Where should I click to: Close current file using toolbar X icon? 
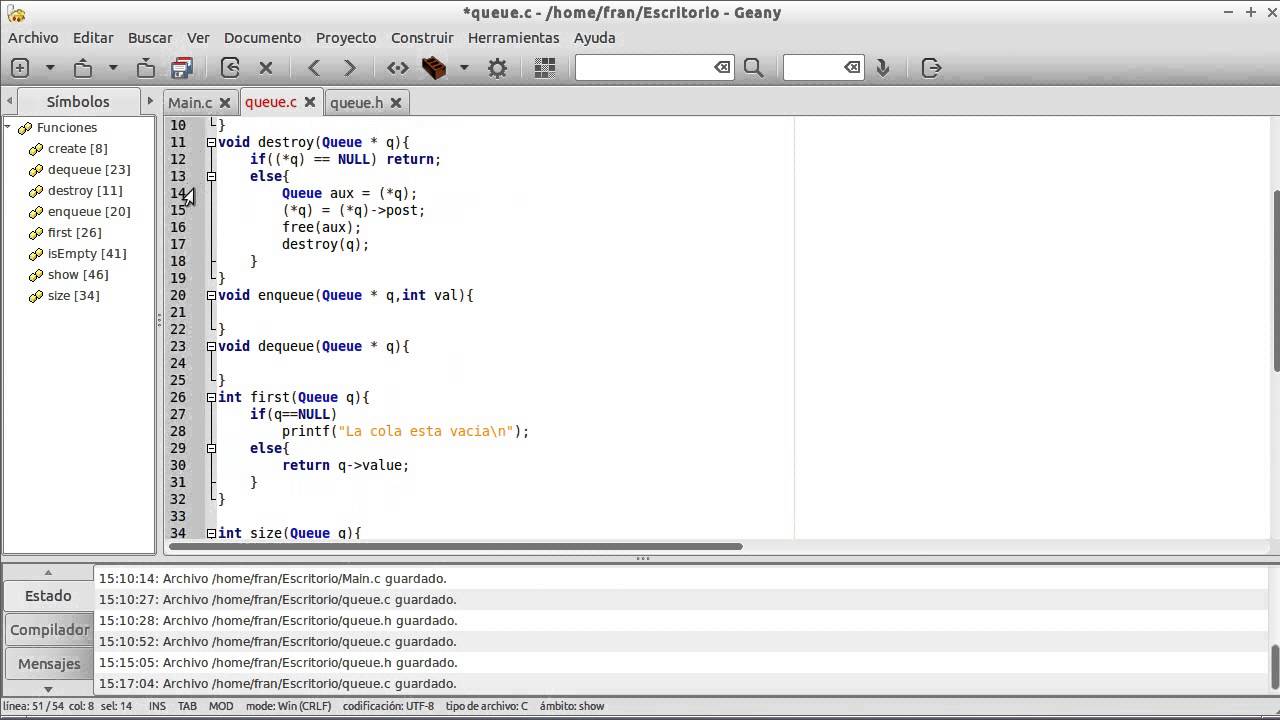pyautogui.click(x=266, y=68)
